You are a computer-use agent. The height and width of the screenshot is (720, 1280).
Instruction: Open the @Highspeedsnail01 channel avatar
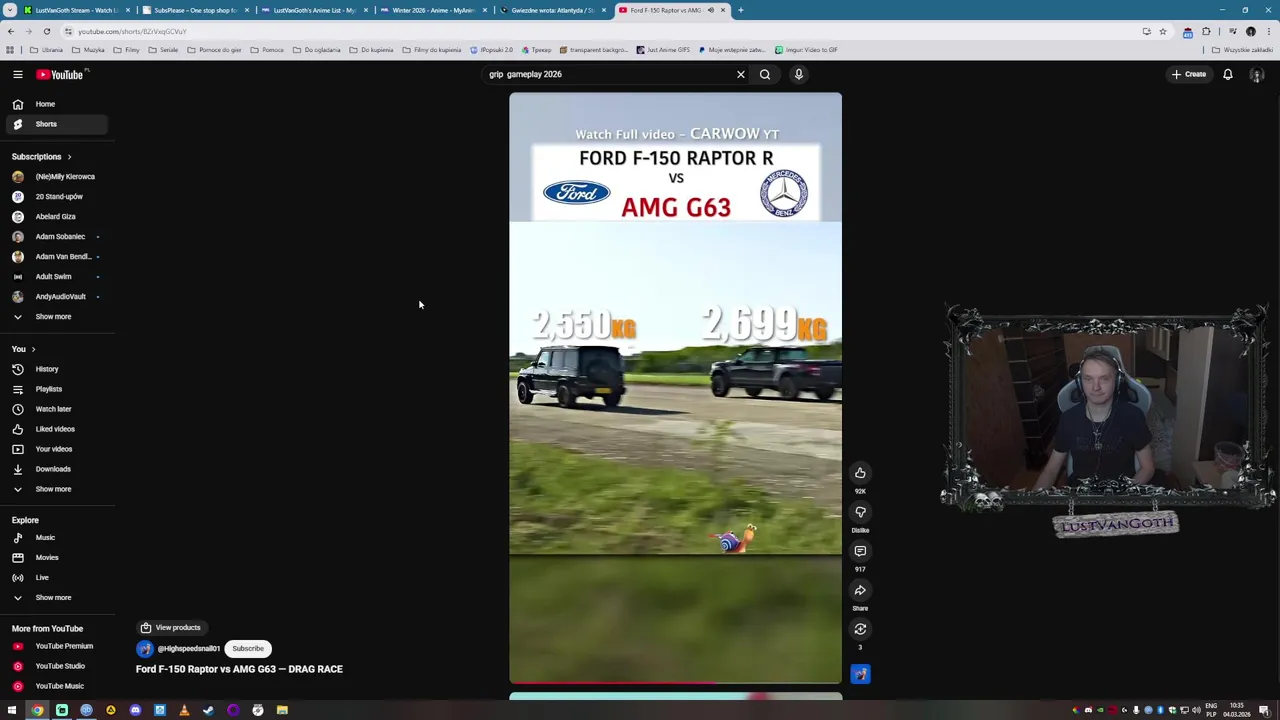[145, 648]
